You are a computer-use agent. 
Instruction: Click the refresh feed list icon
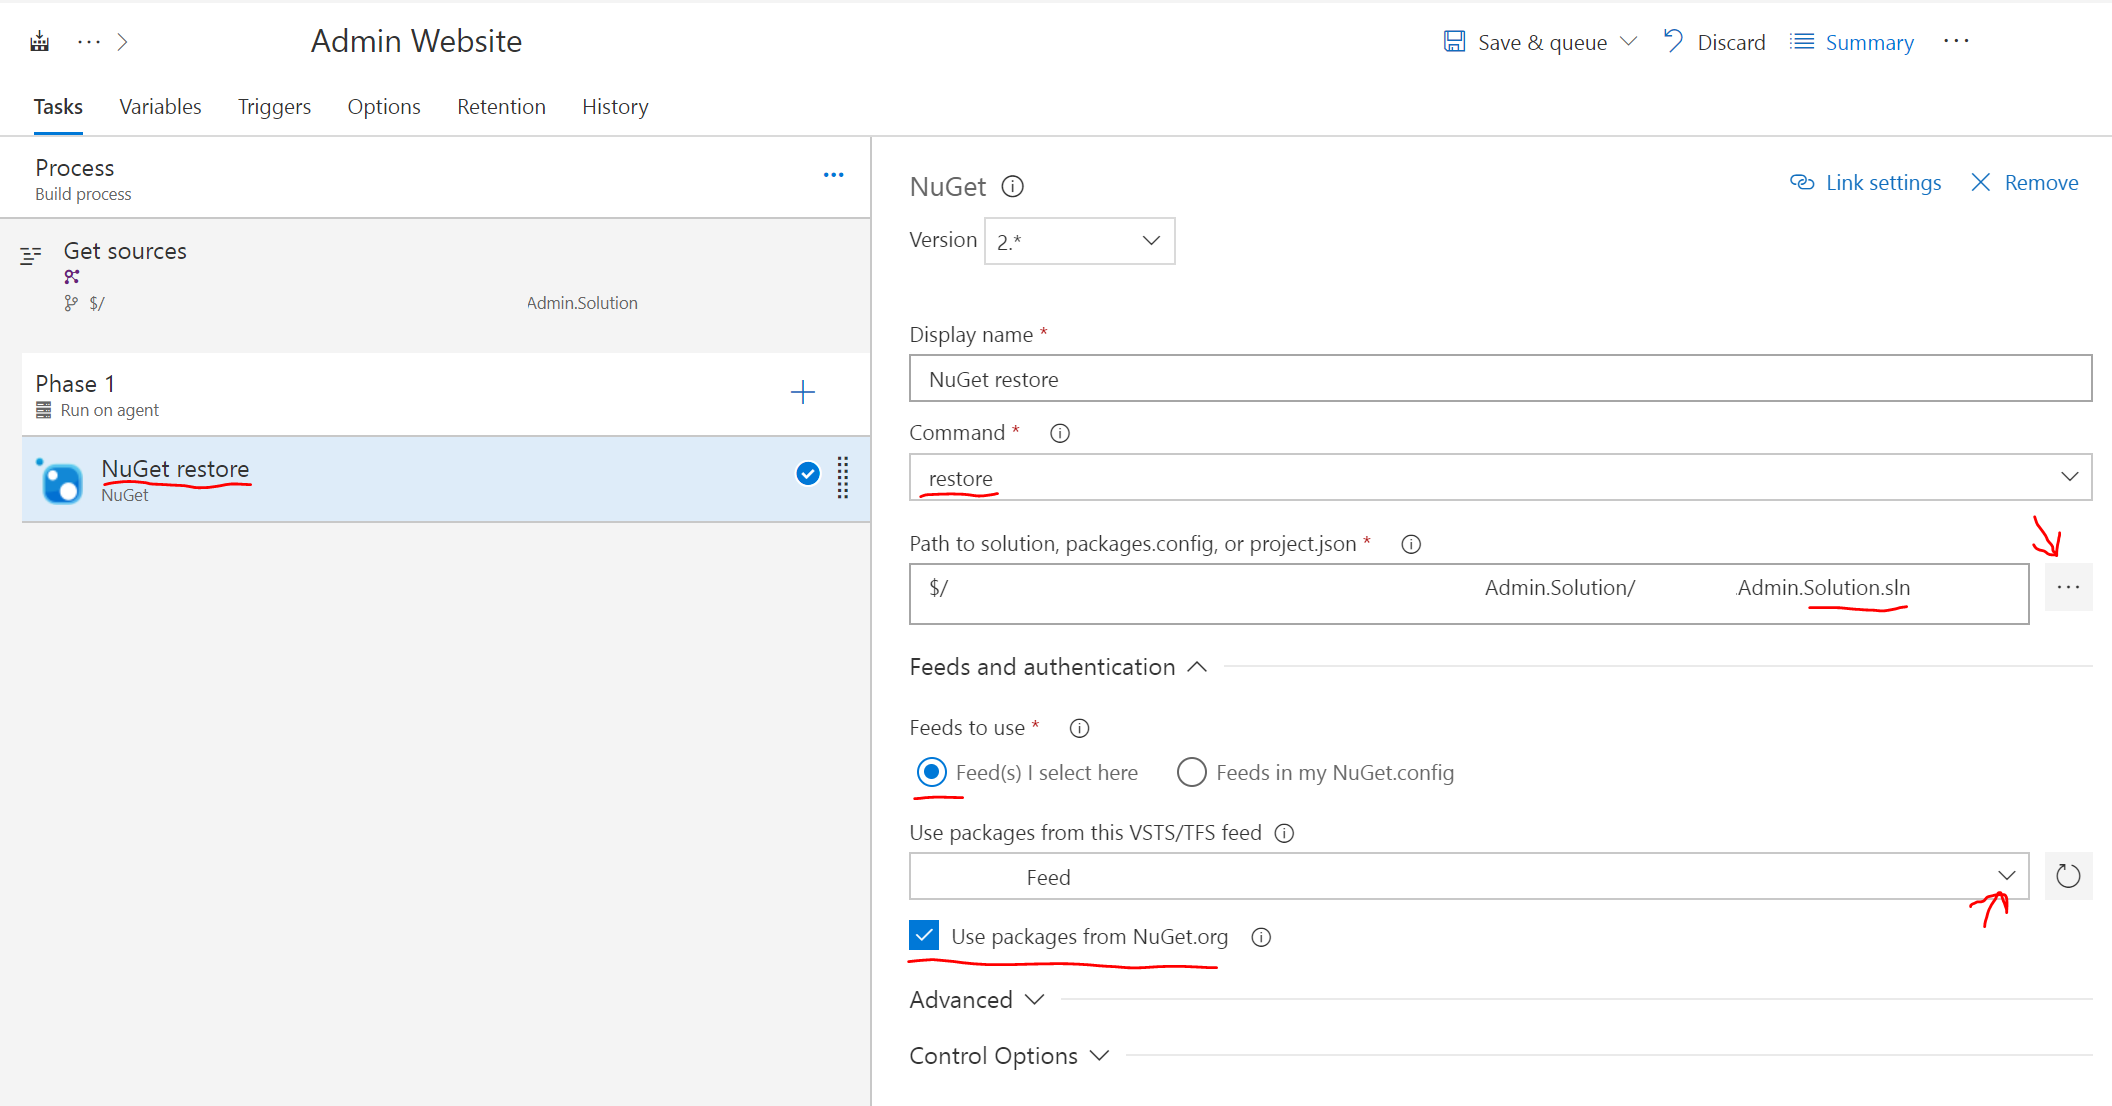(x=2067, y=877)
